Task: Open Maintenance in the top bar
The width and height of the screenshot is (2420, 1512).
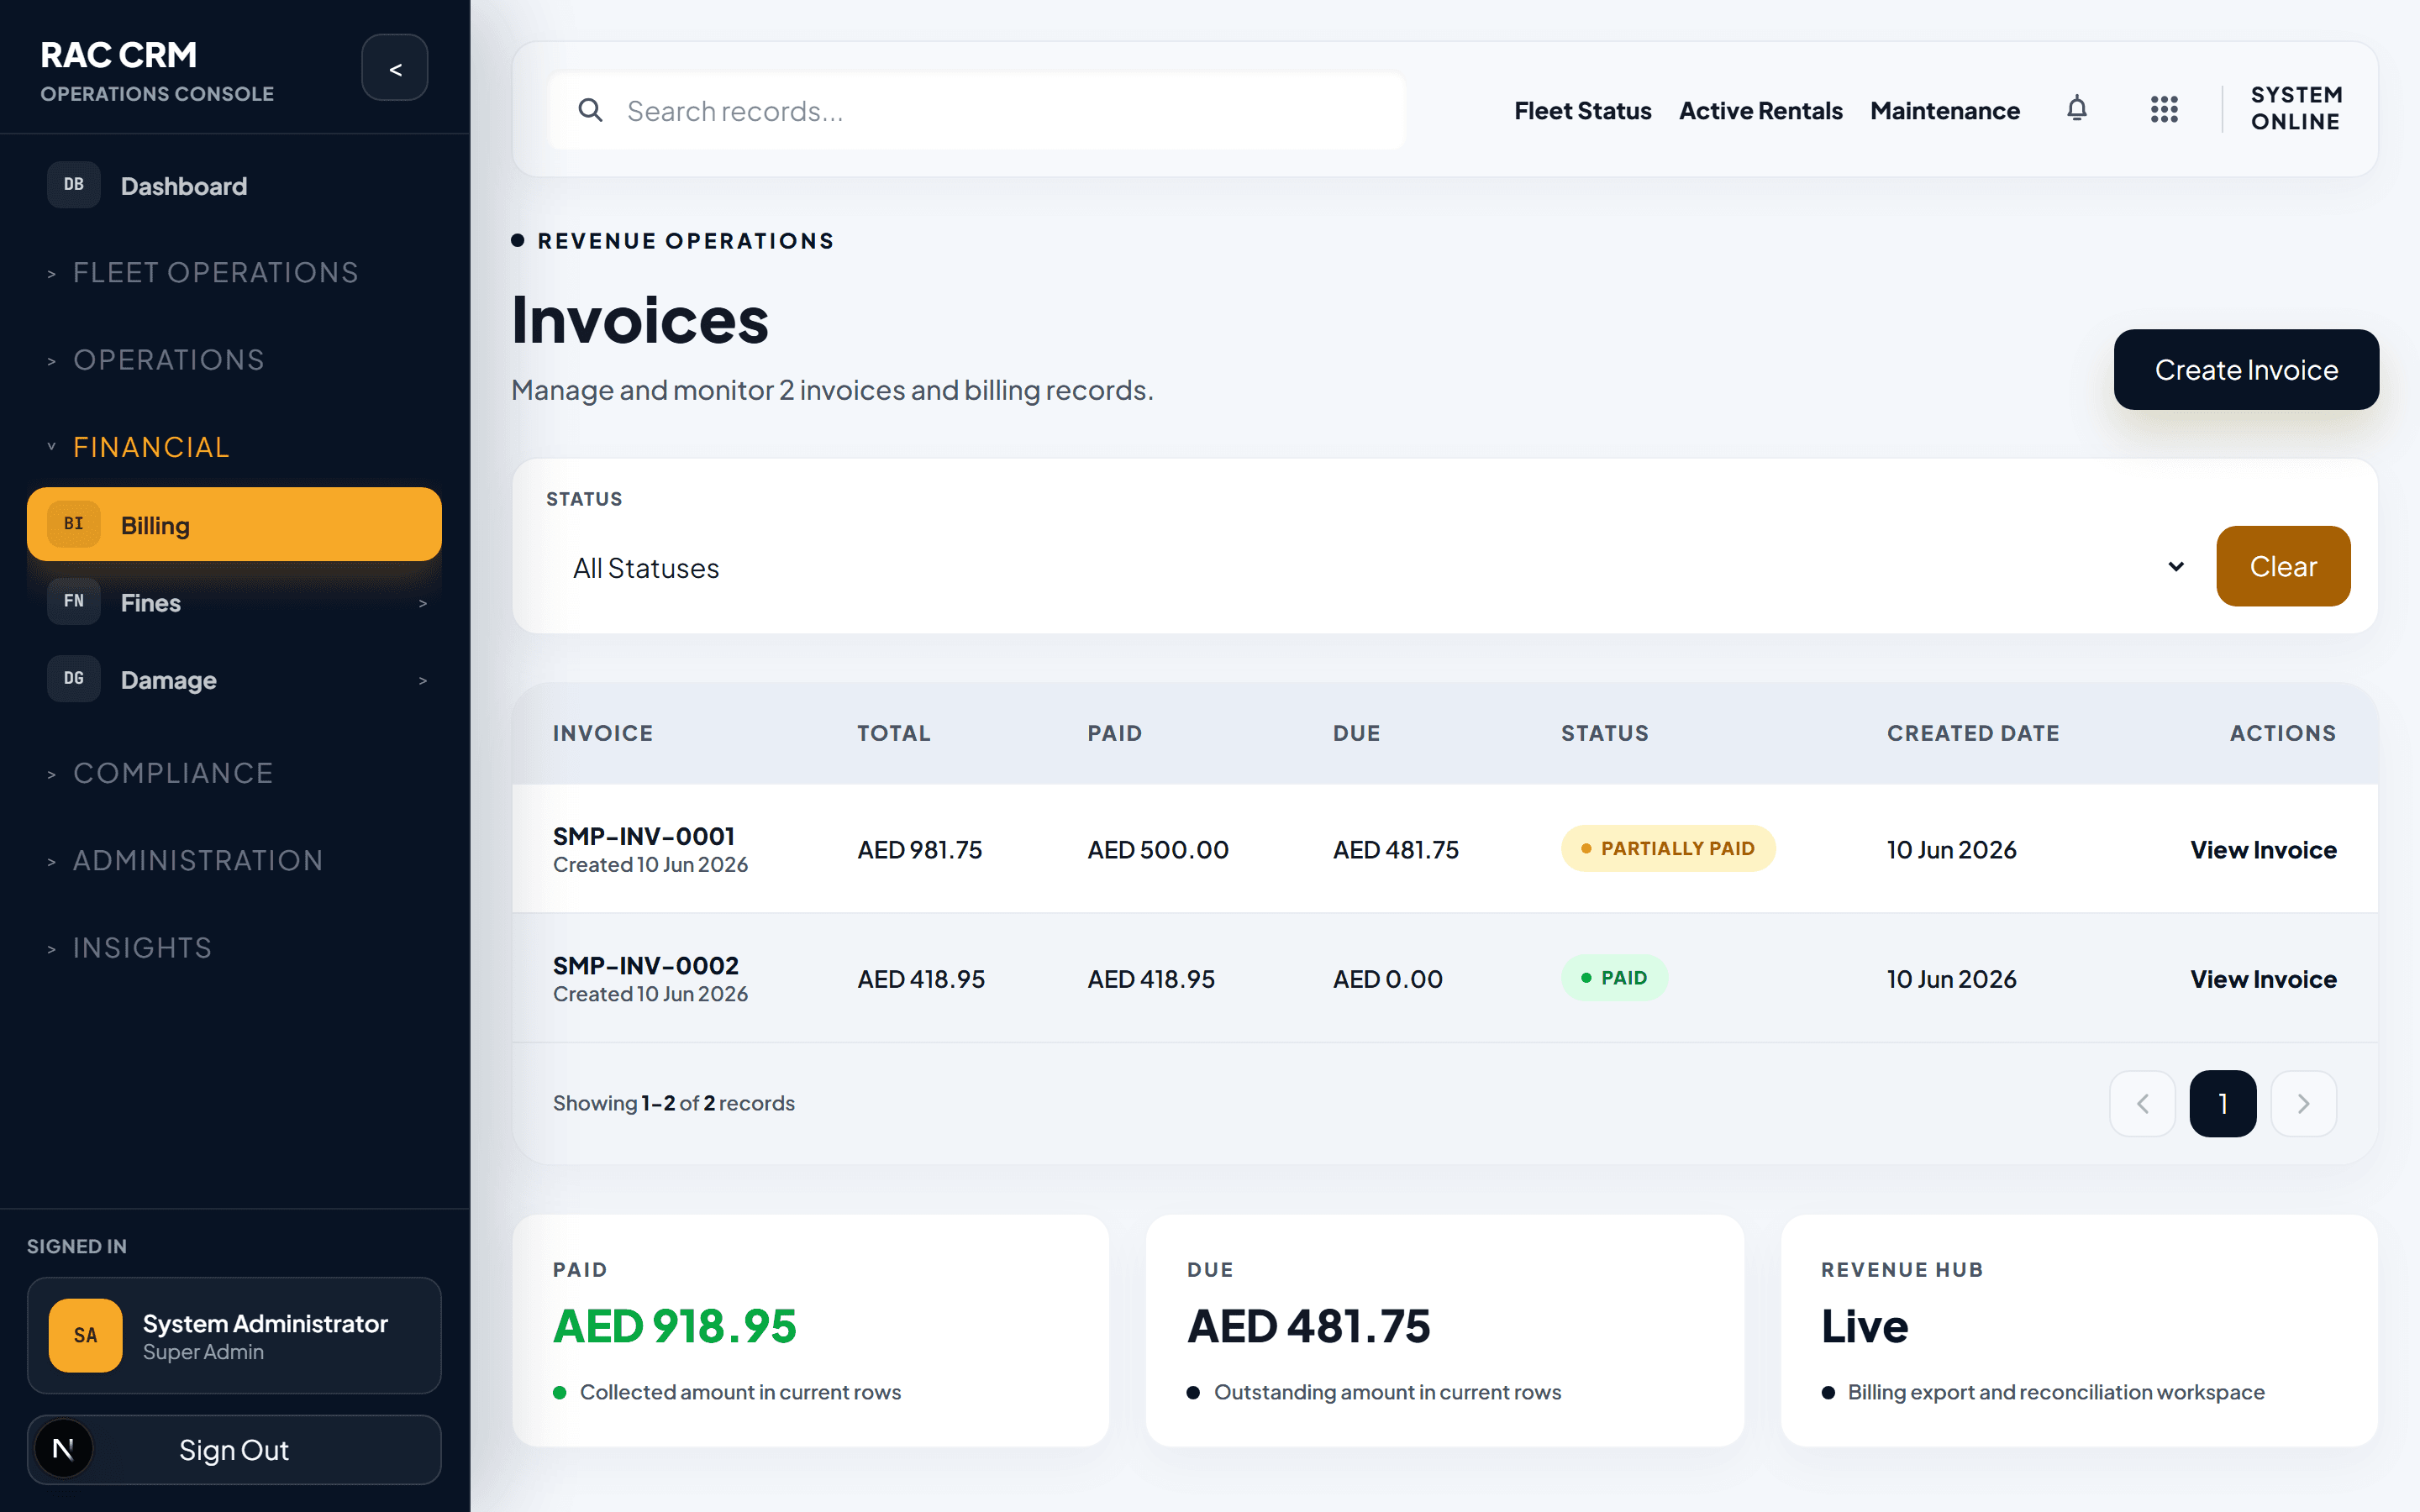Action: [1944, 110]
